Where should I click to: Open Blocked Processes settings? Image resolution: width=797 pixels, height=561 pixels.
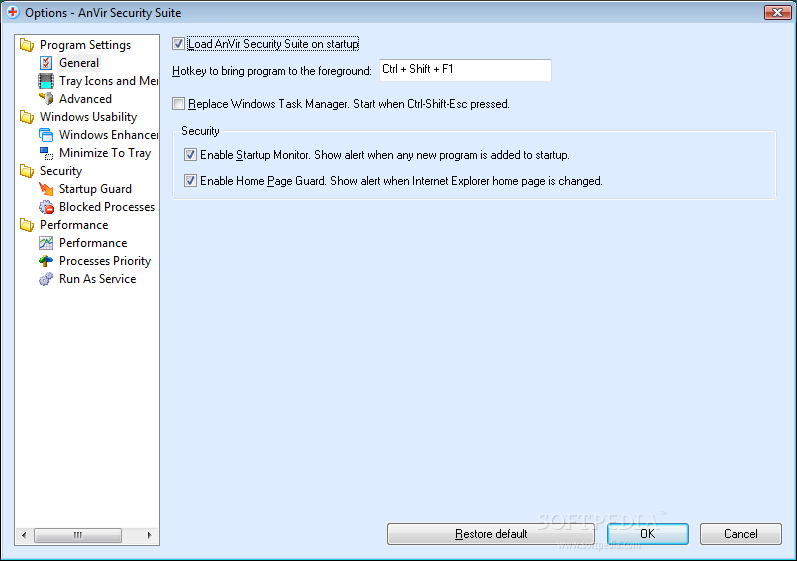(107, 207)
